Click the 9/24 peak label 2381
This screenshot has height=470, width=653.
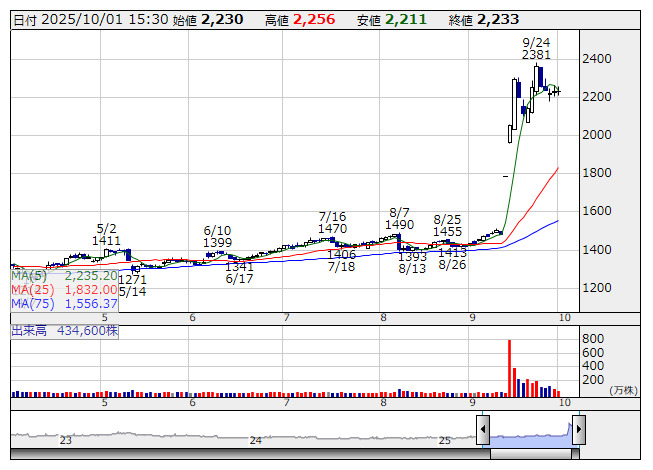coord(536,55)
